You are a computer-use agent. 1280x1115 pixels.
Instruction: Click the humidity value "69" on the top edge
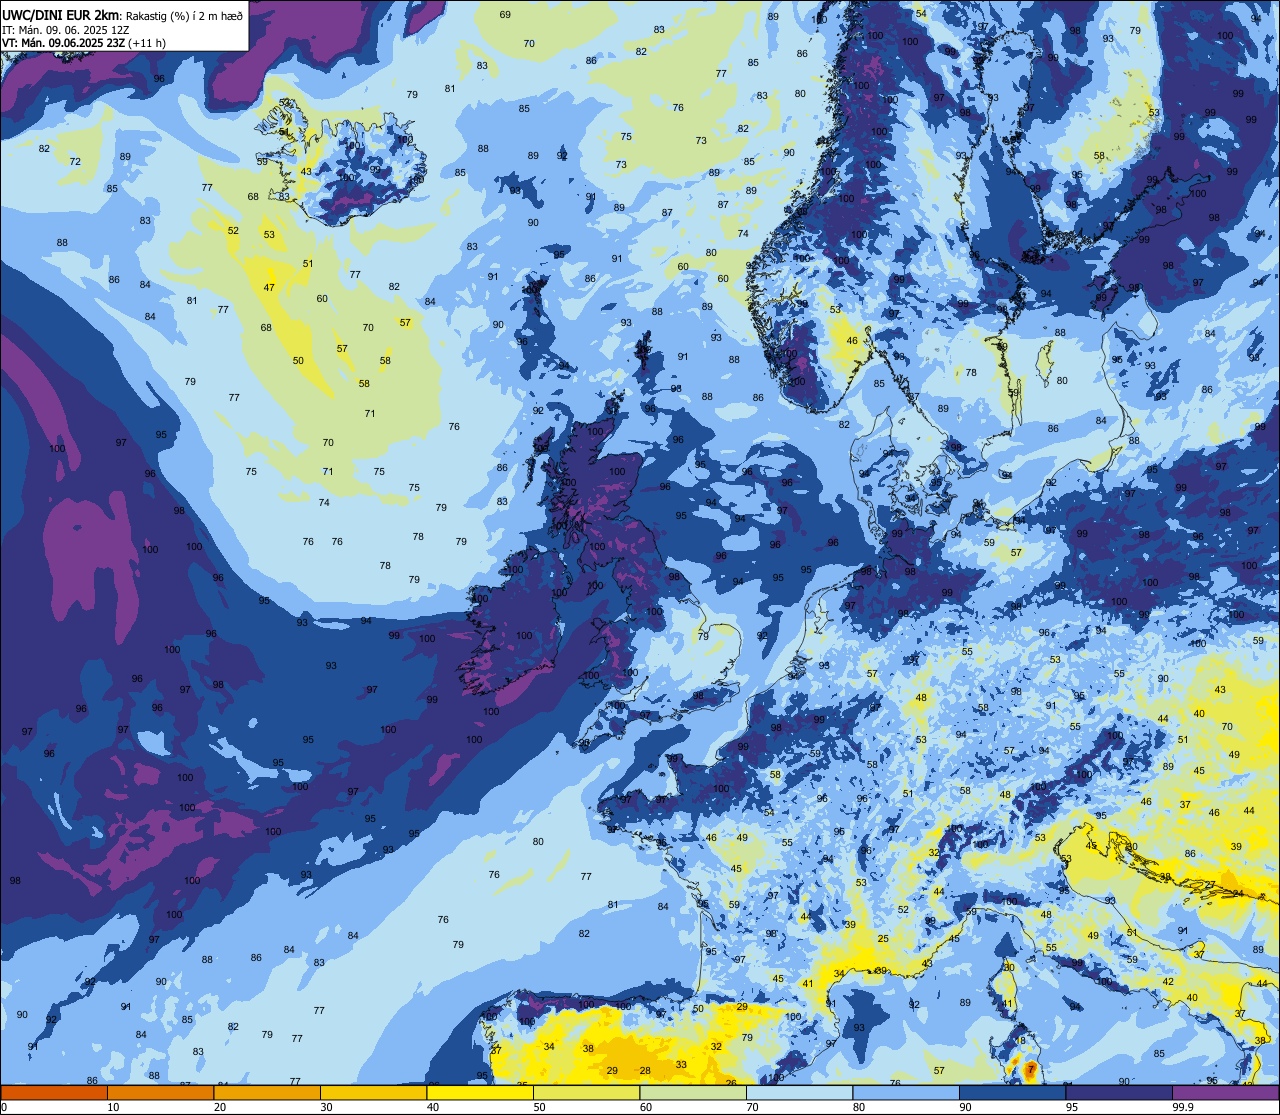click(505, 15)
